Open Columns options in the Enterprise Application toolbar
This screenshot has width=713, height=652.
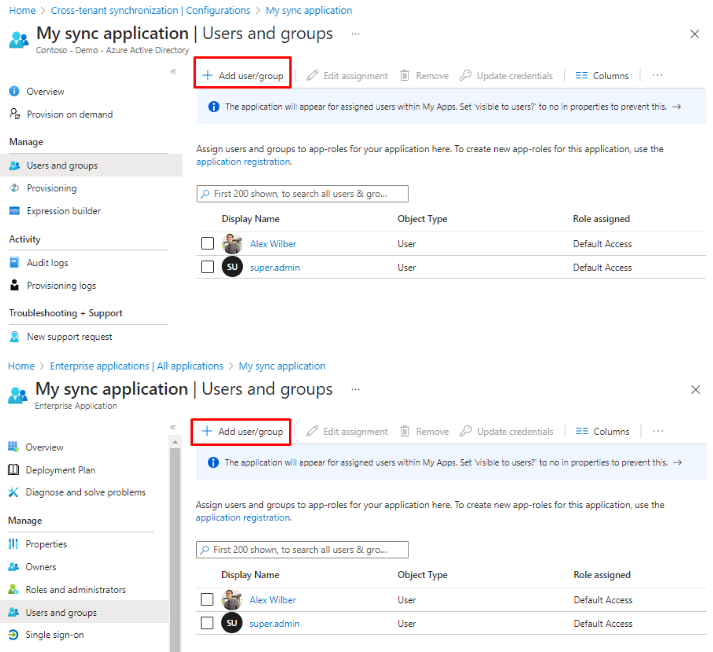coord(603,432)
